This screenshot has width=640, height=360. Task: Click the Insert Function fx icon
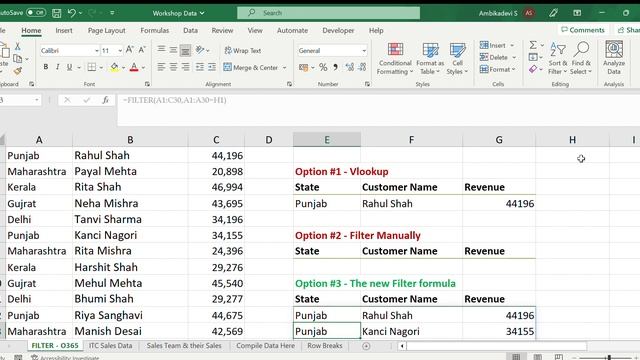tap(105, 100)
